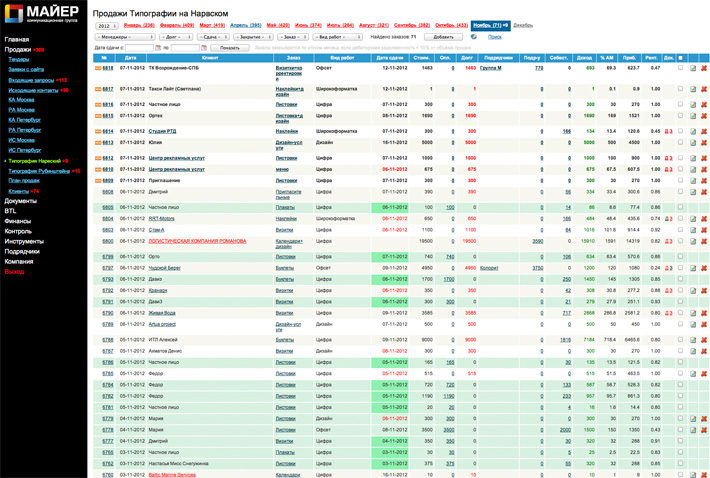Screen dimensions: 710x478
Task: Toggle the select-all checkbox in the table header
Action: [680, 58]
